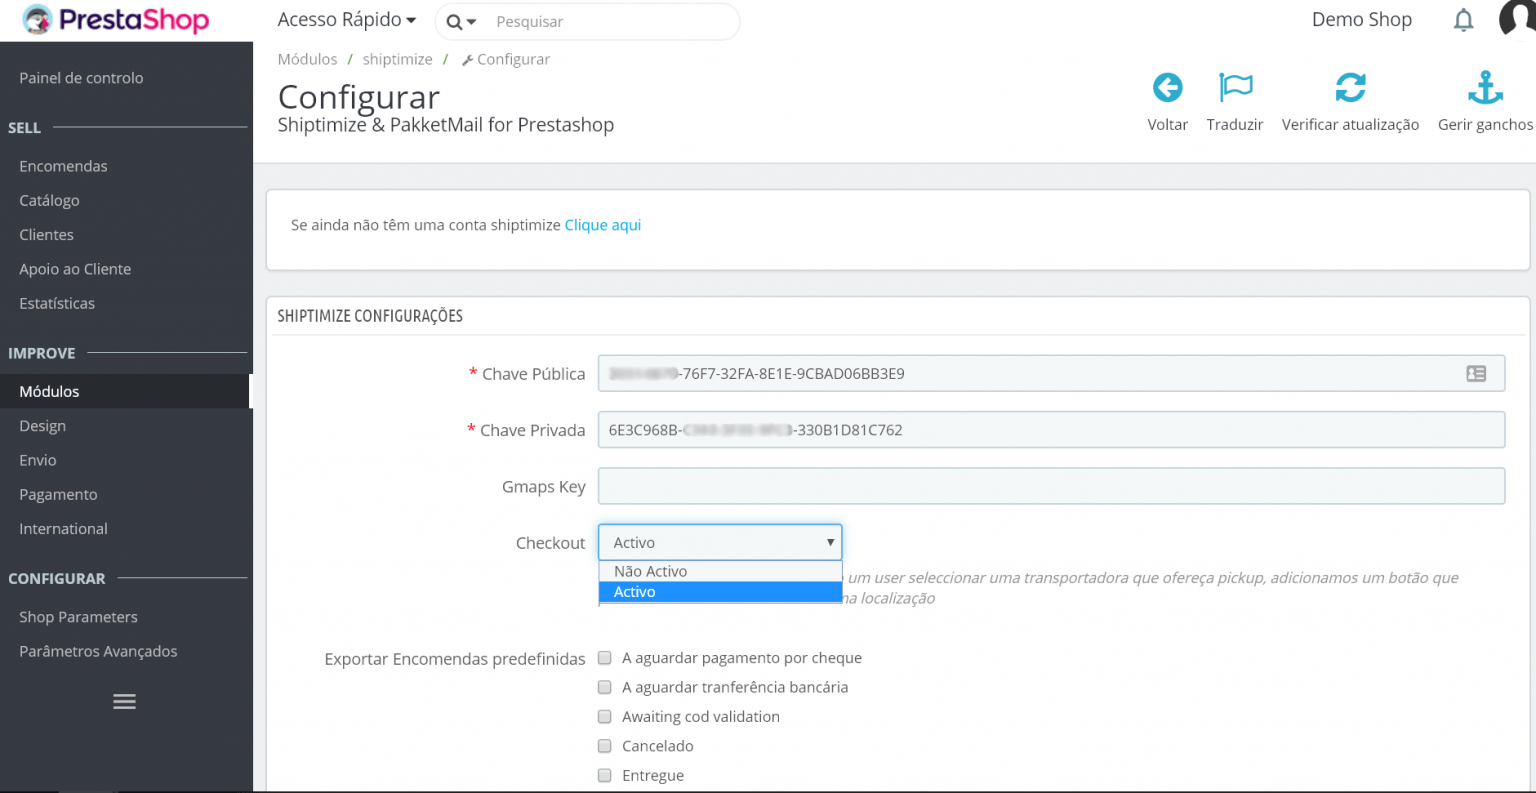Check 'A aguardar pagamento por cheque'
1536x793 pixels.
[604, 658]
